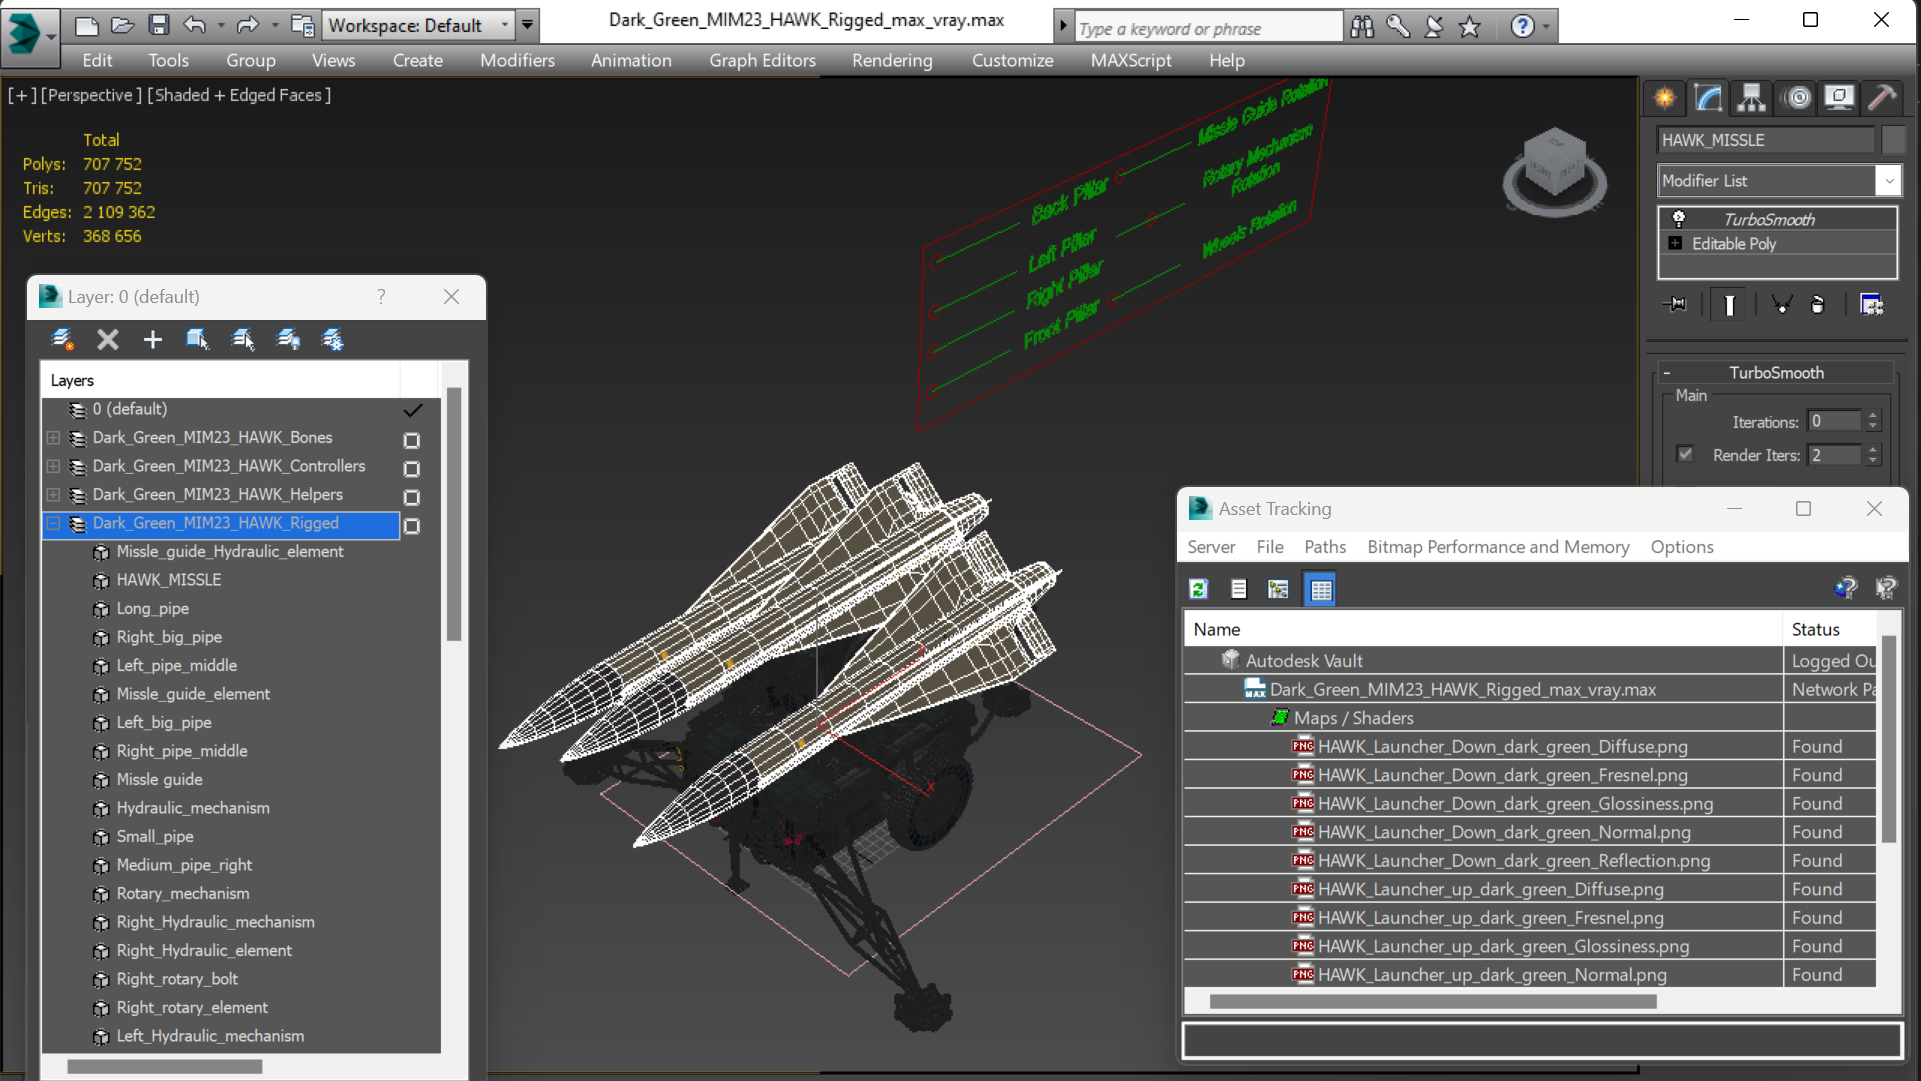The image size is (1921, 1081).
Task: Click Save File icon in toolbar
Action: (x=158, y=25)
